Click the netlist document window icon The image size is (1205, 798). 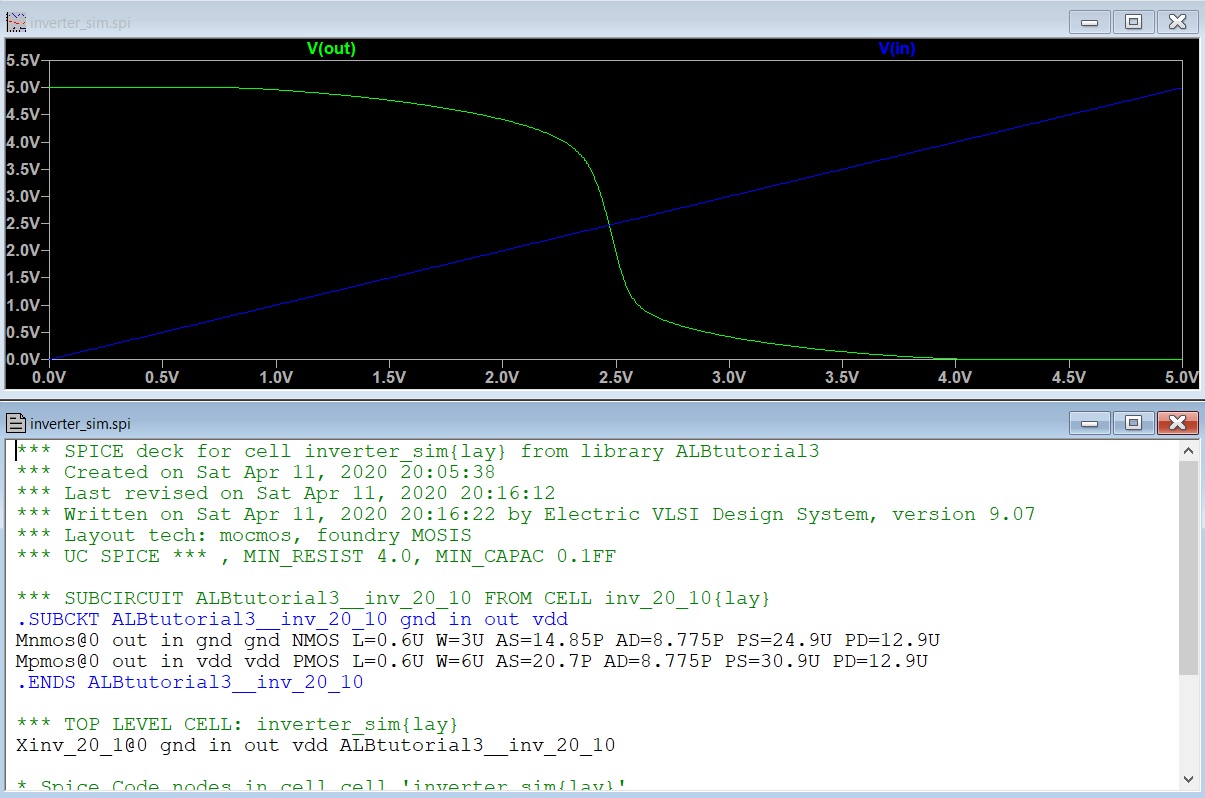[17, 423]
